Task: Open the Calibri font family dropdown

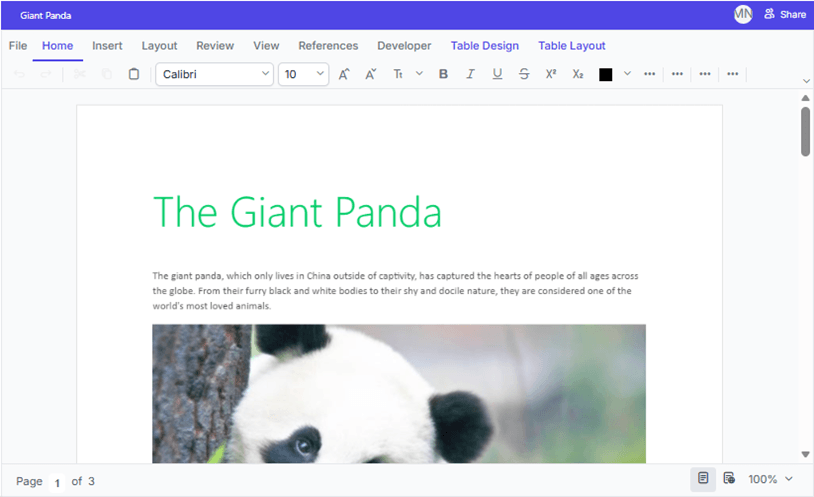Action: (x=214, y=74)
